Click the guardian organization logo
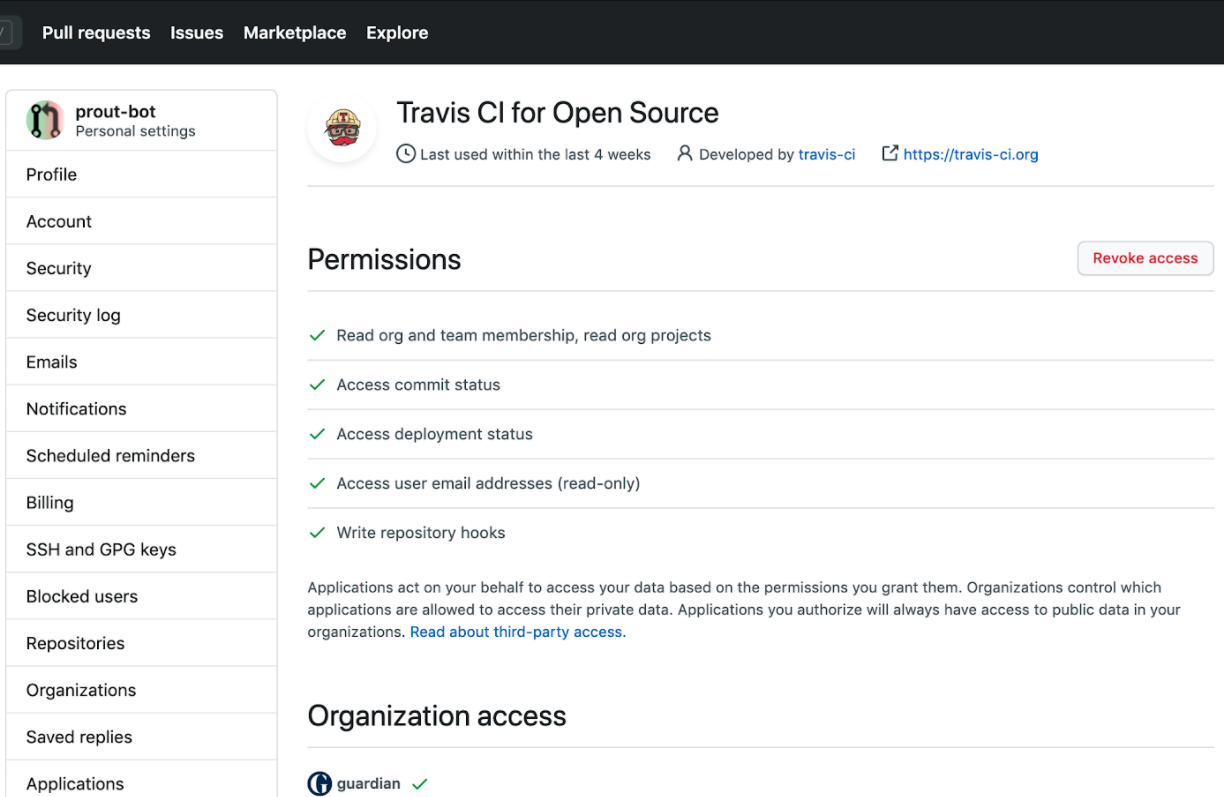 pyautogui.click(x=319, y=784)
